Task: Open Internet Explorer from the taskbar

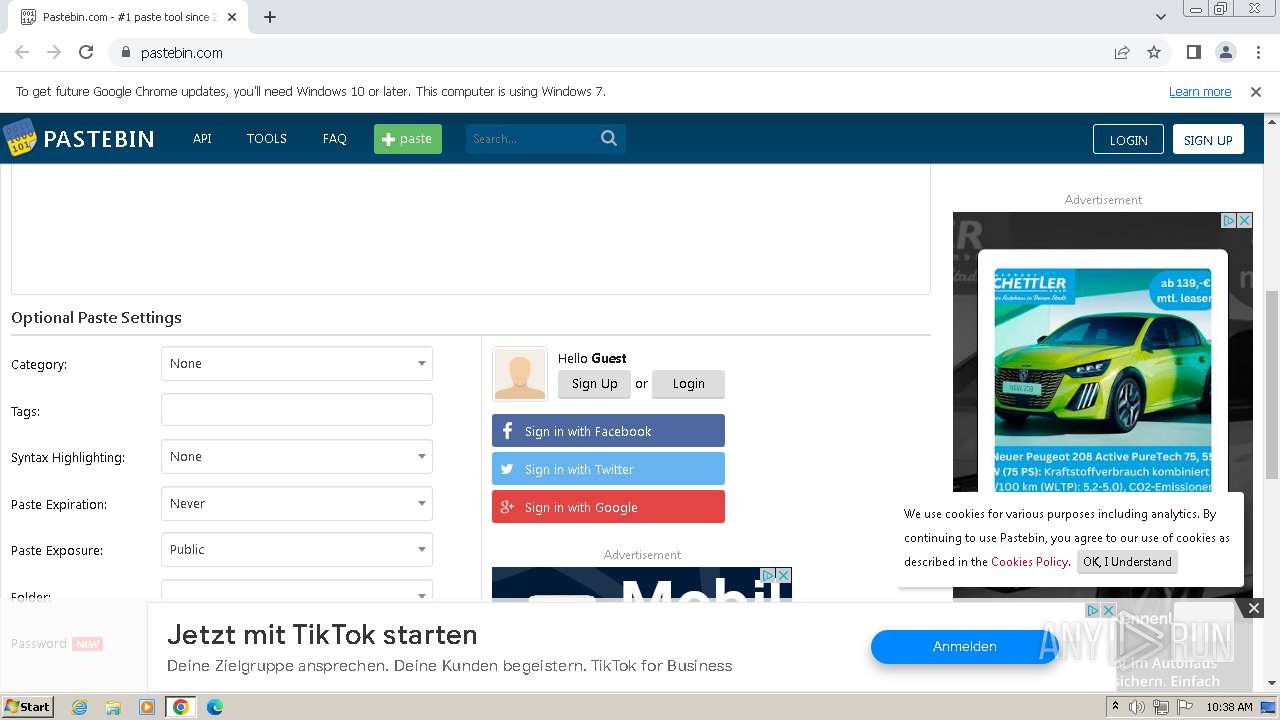Action: pyautogui.click(x=79, y=706)
